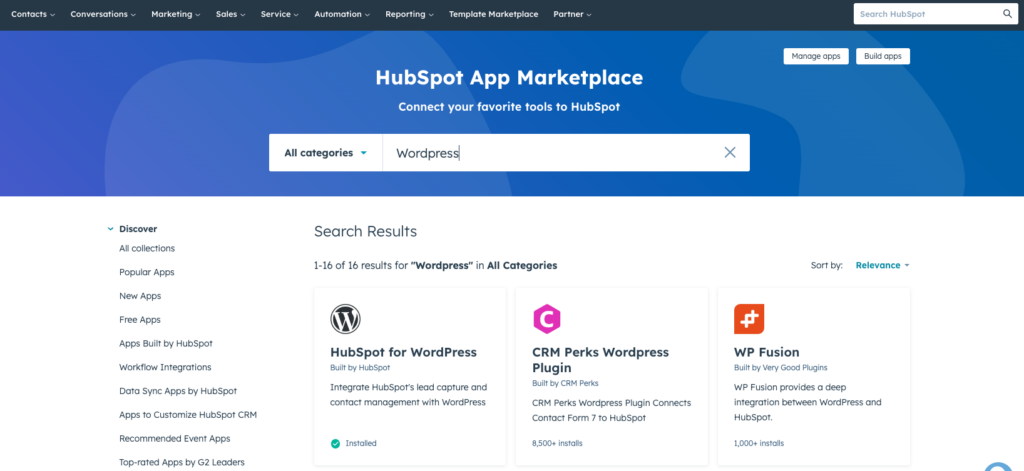
Task: Open Popular Apps in sidebar
Action: click(146, 272)
